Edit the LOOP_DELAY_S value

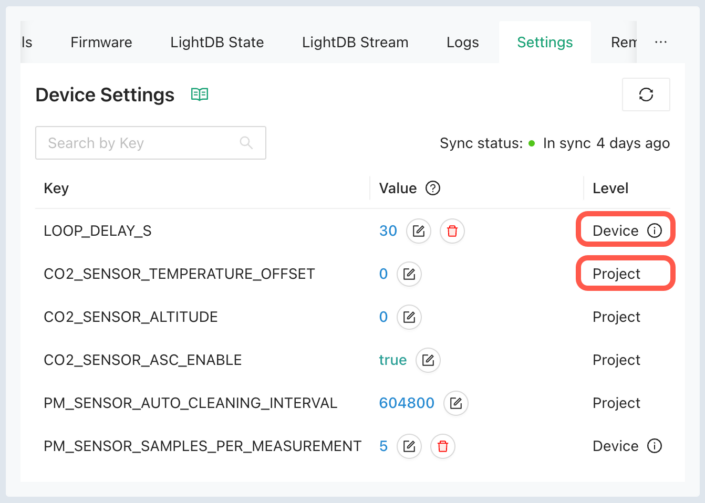pos(419,231)
